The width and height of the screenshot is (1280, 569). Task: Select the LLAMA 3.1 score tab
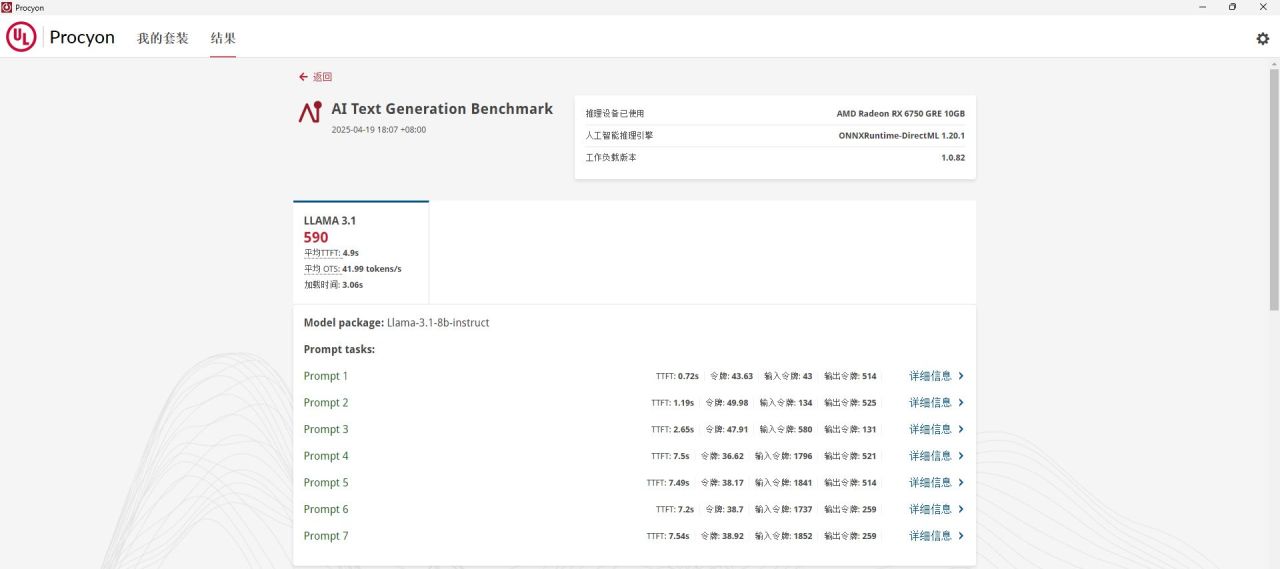(361, 252)
